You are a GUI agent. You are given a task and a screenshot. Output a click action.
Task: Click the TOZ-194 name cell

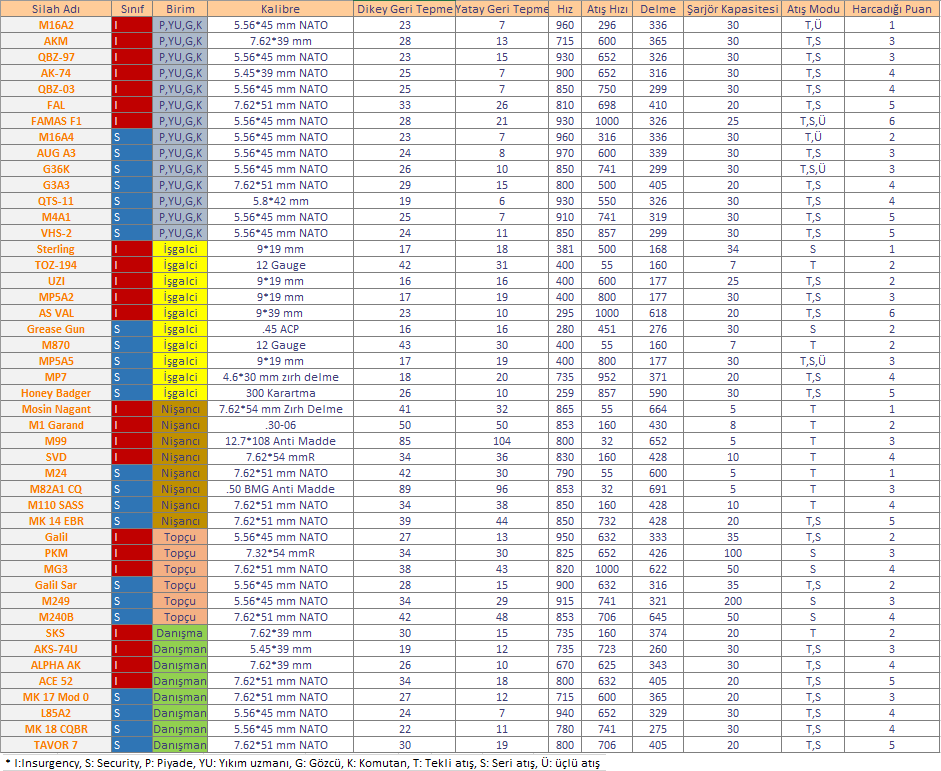tap(56, 265)
